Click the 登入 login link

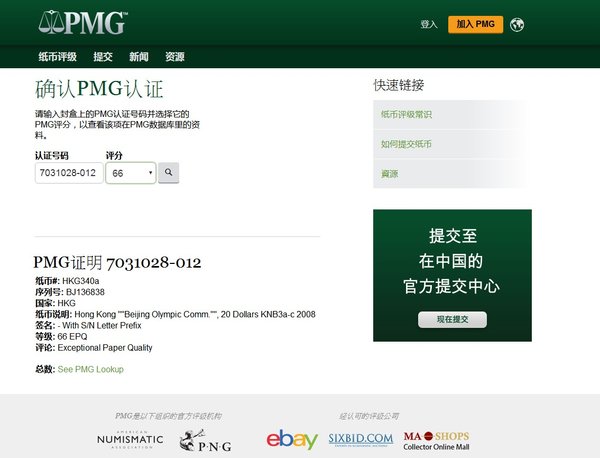coord(429,24)
